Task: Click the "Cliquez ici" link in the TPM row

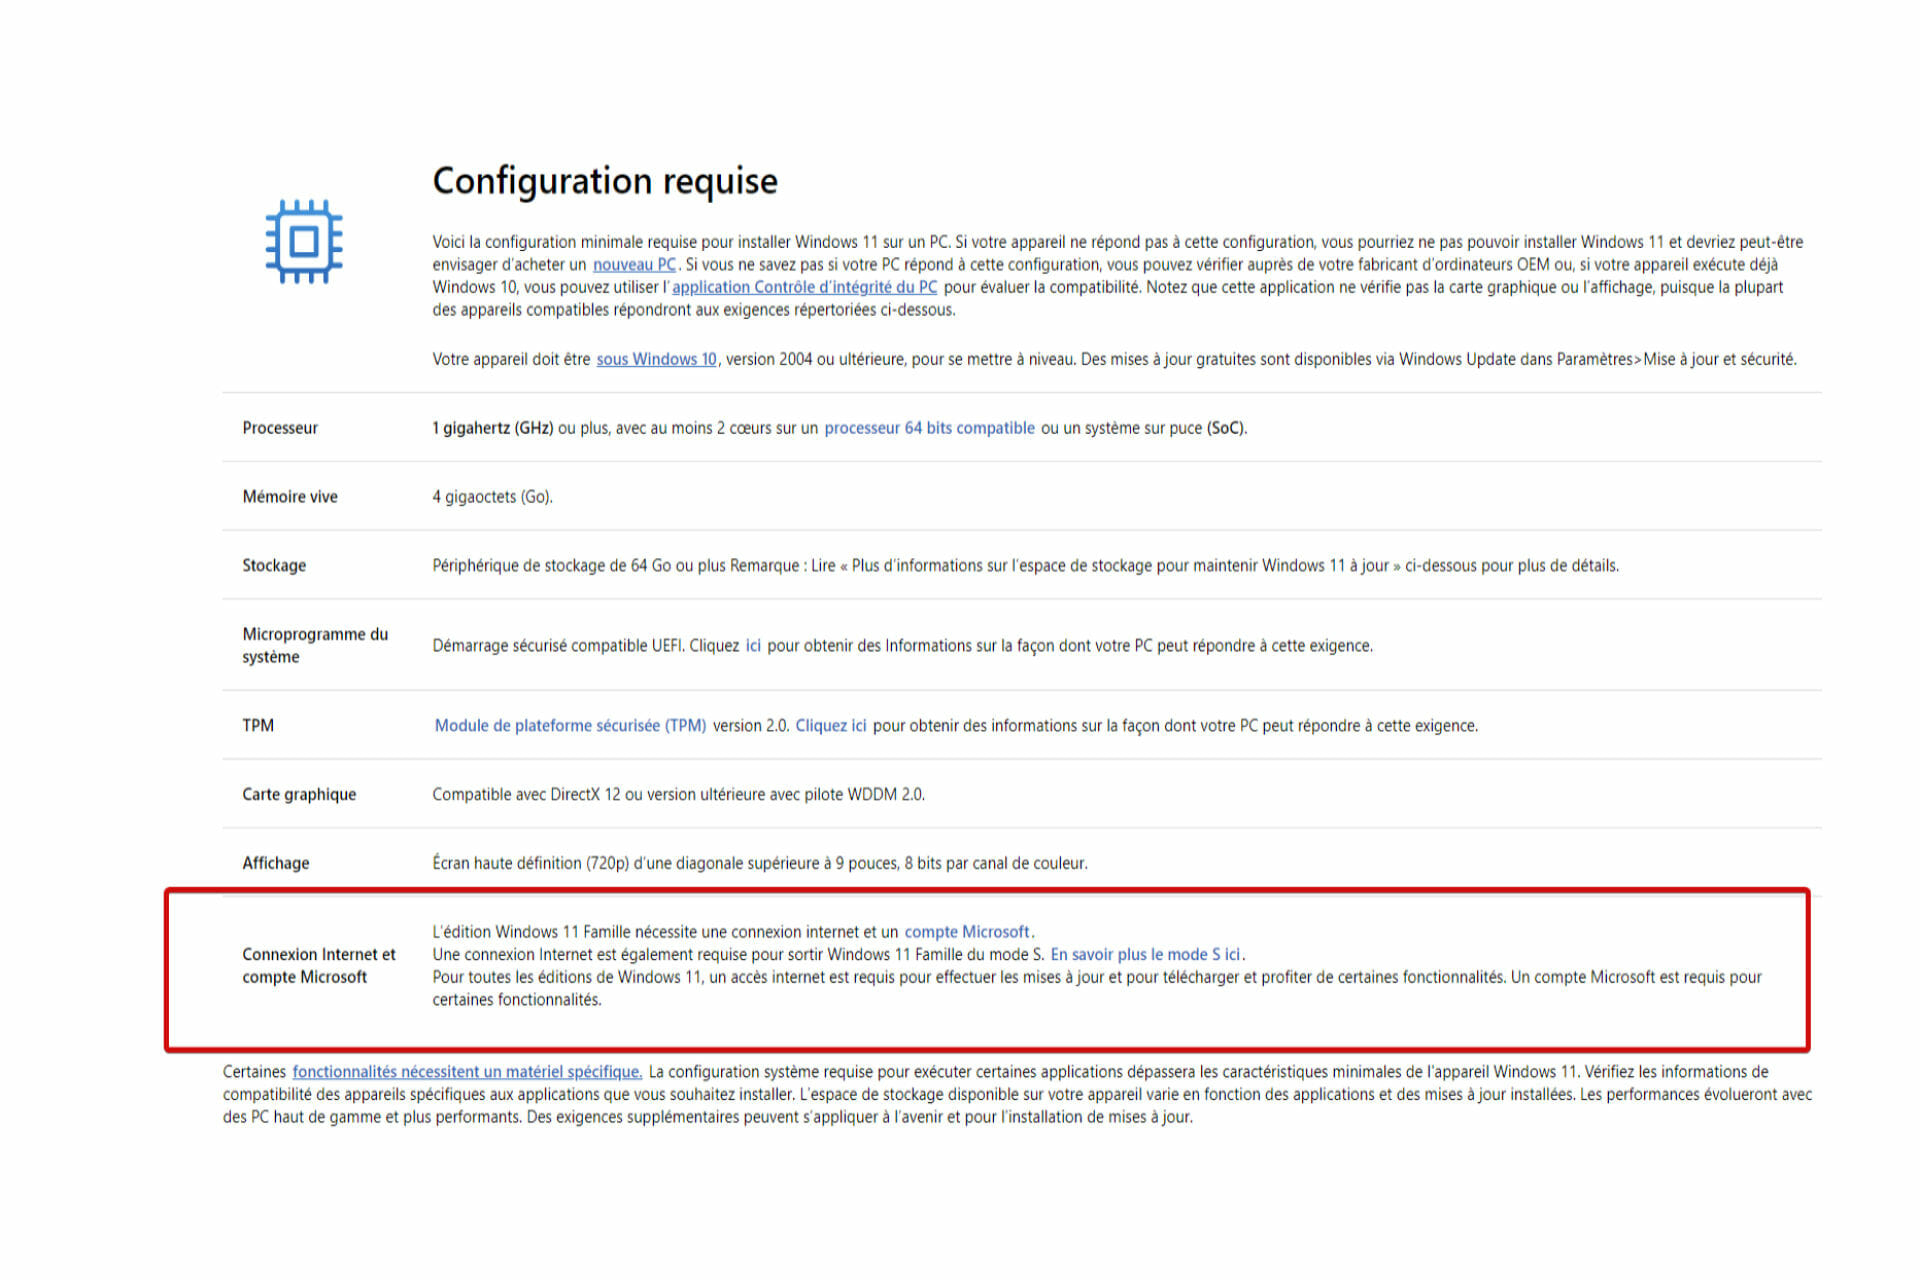Action: pyautogui.click(x=831, y=726)
